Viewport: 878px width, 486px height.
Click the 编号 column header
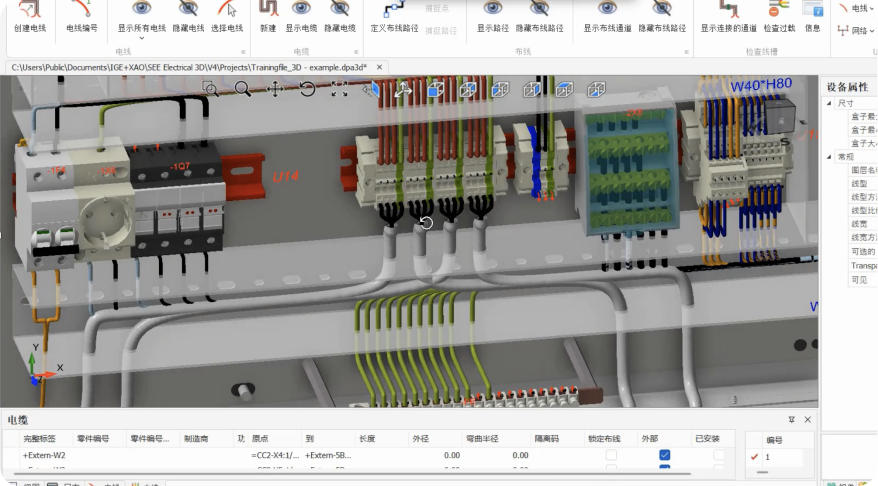tap(774, 440)
